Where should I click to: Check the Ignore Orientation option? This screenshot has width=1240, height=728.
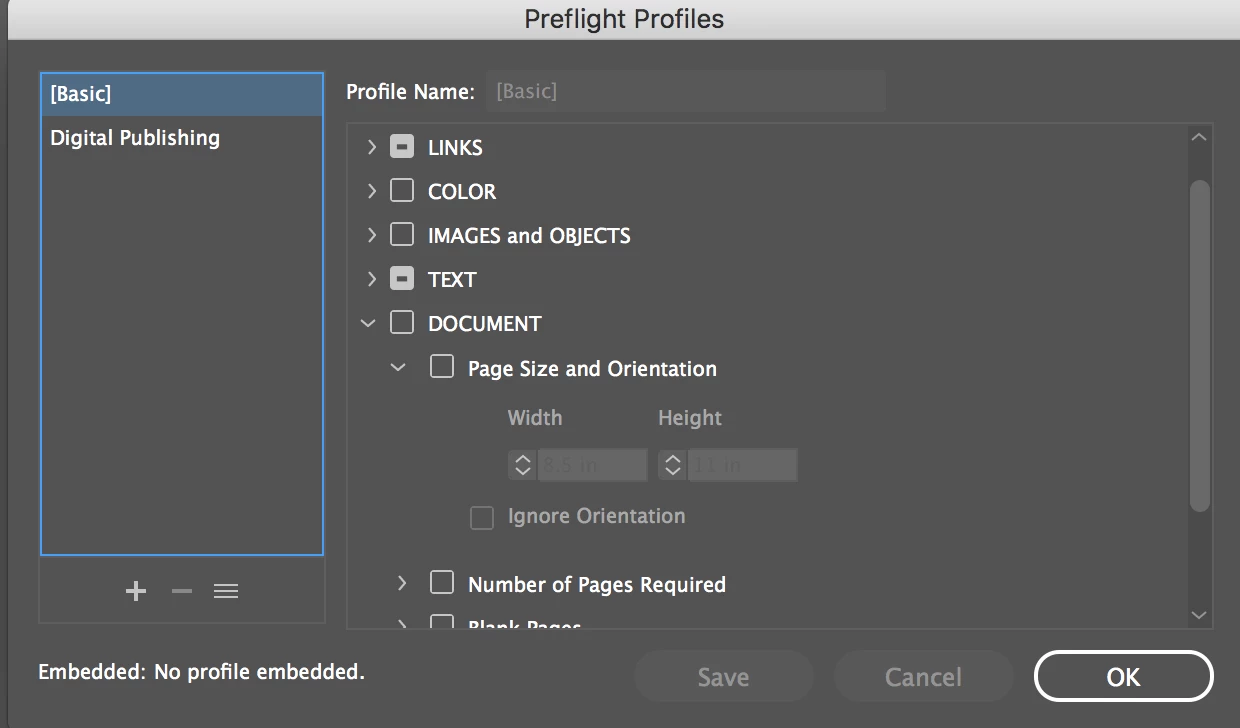tap(482, 517)
